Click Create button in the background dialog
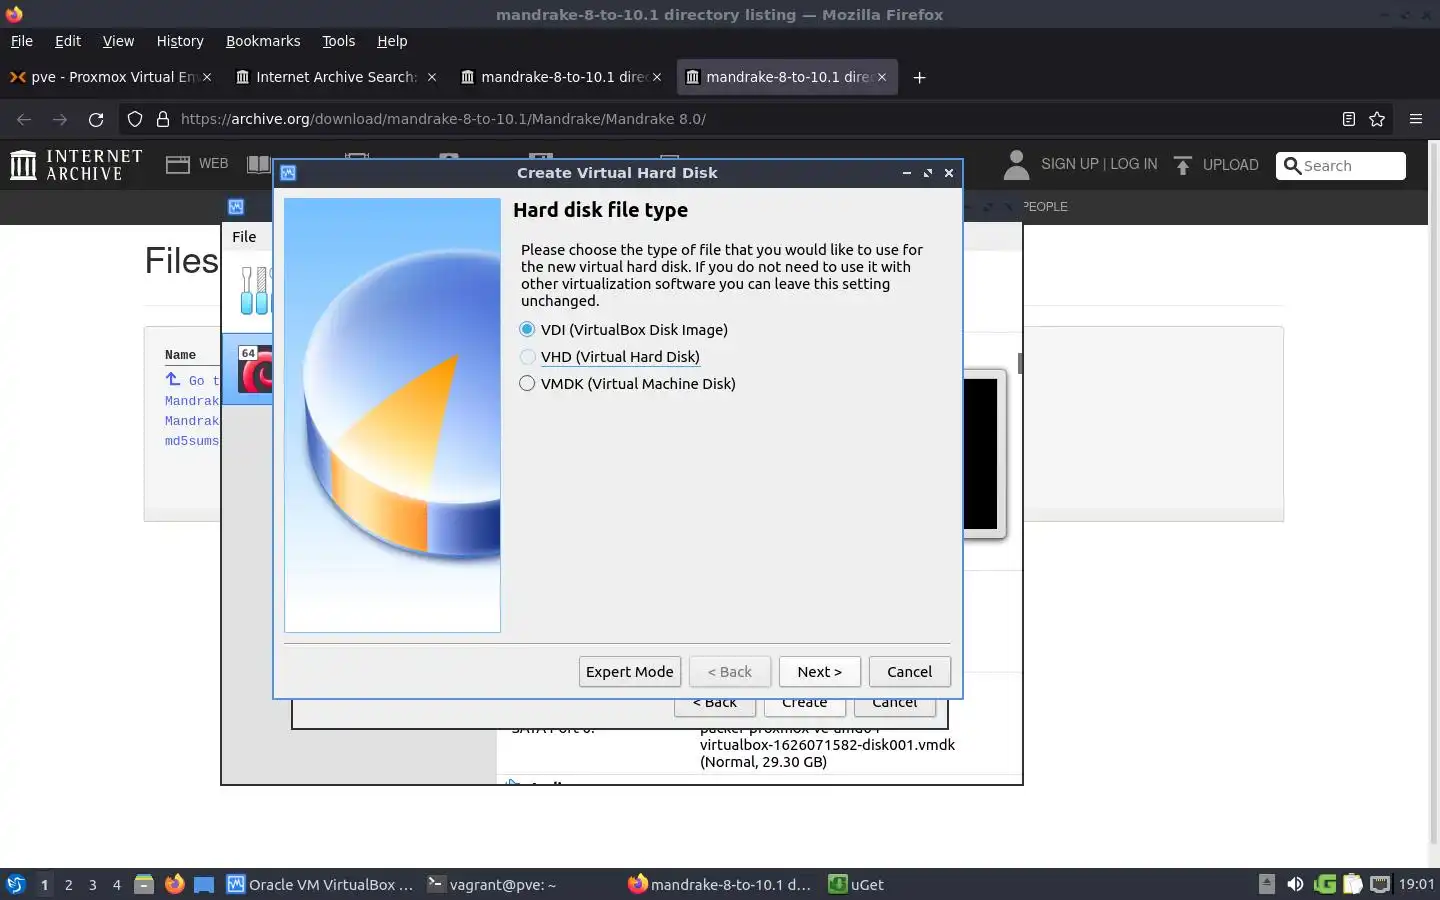This screenshot has width=1440, height=900. 805,706
